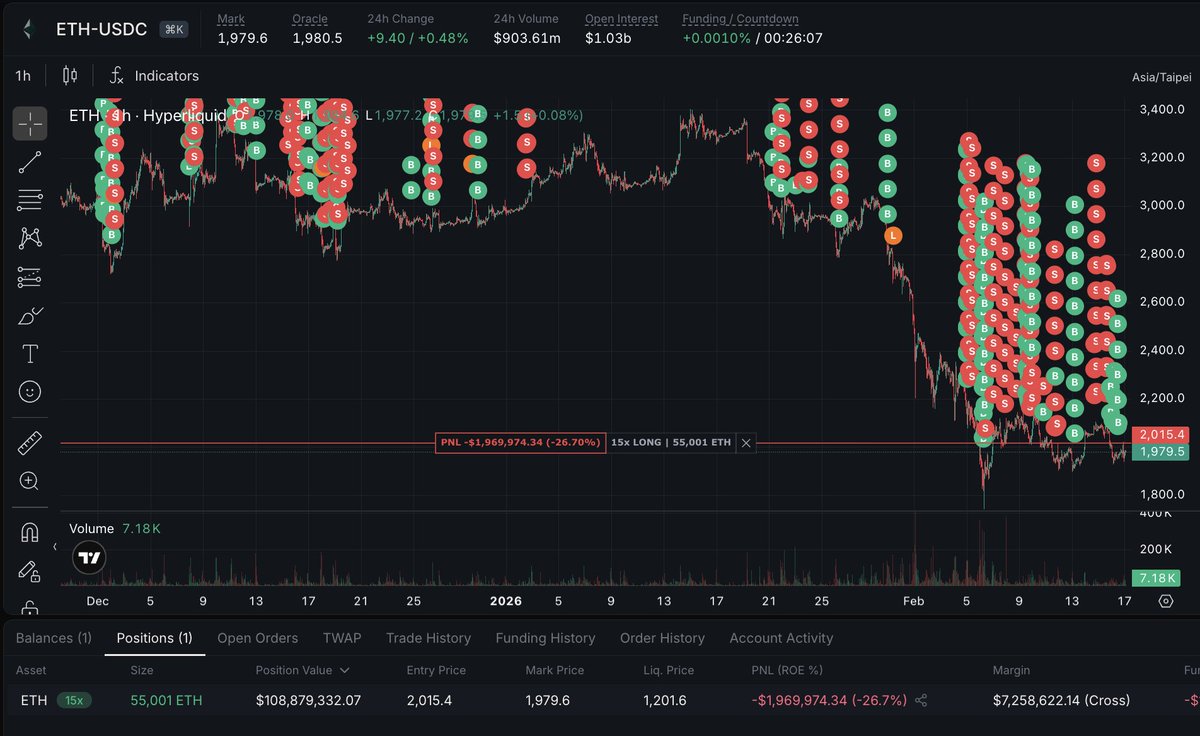Change the 1h timeframe interval

coord(23,75)
